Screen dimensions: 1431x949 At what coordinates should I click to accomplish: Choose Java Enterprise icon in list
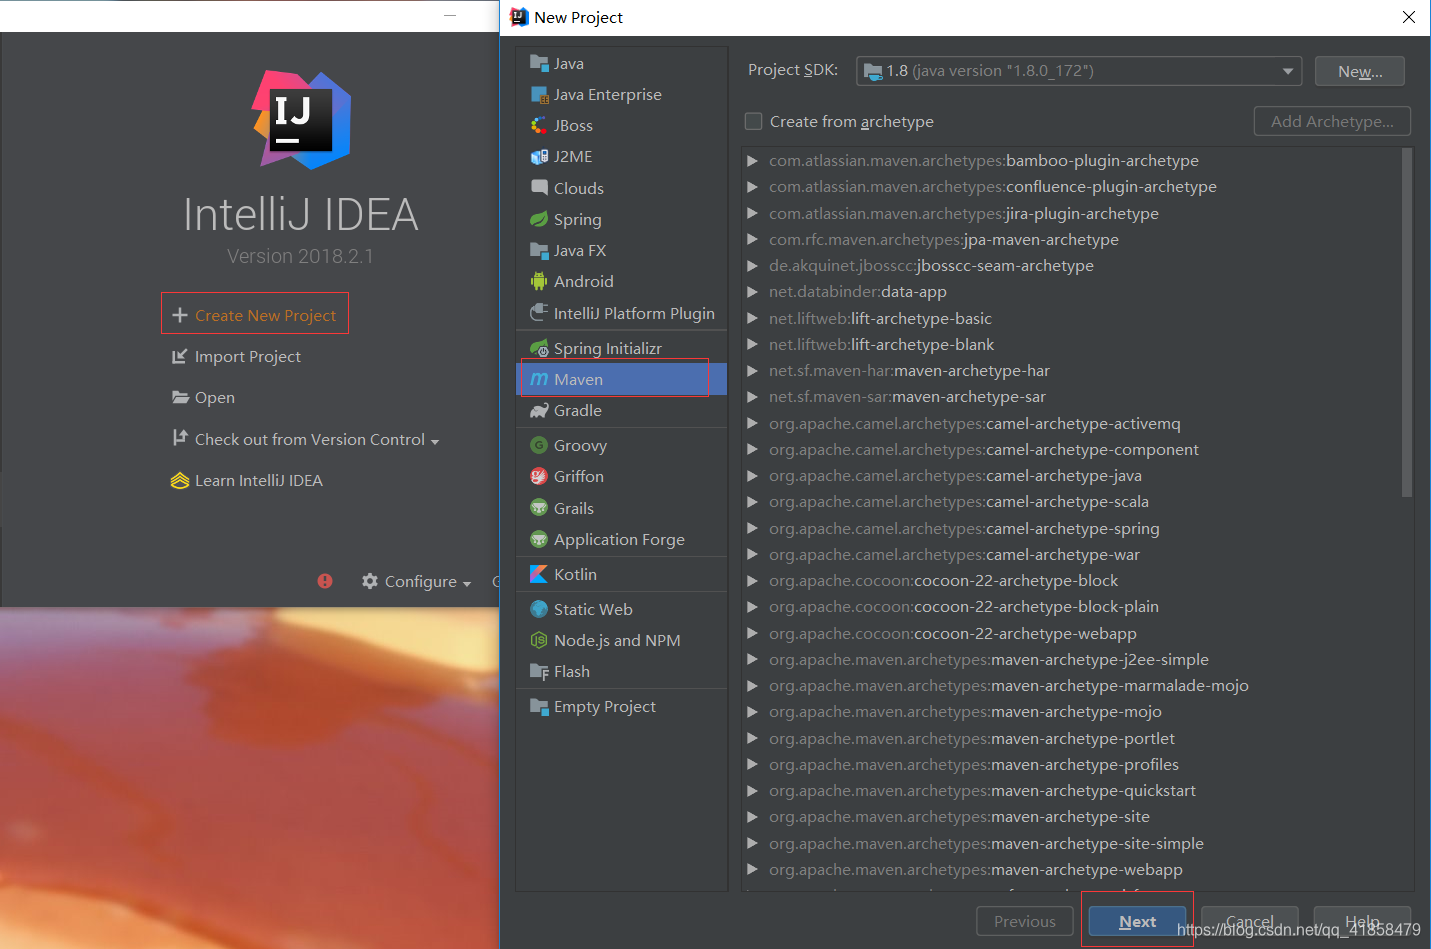click(x=539, y=94)
